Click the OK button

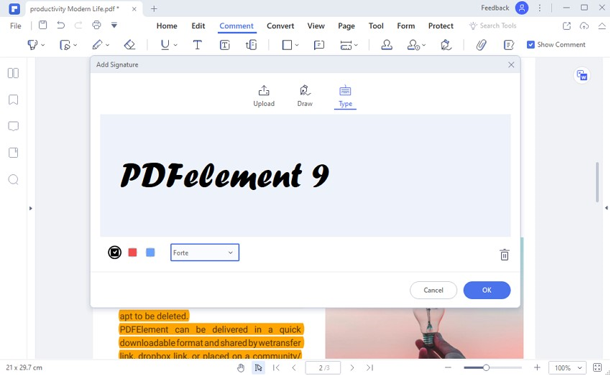click(x=487, y=290)
